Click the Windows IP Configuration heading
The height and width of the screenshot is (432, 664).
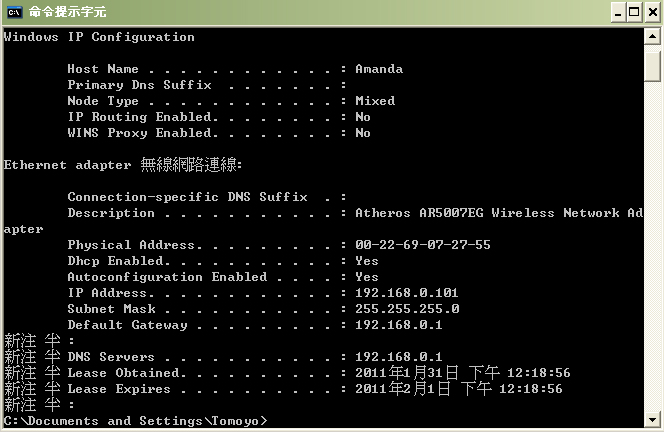coord(99,37)
